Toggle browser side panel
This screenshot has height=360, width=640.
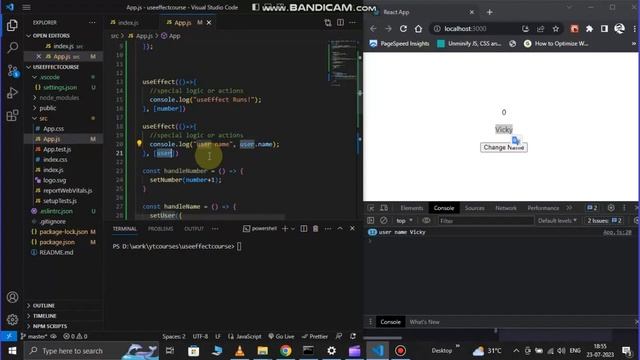click(x=604, y=29)
